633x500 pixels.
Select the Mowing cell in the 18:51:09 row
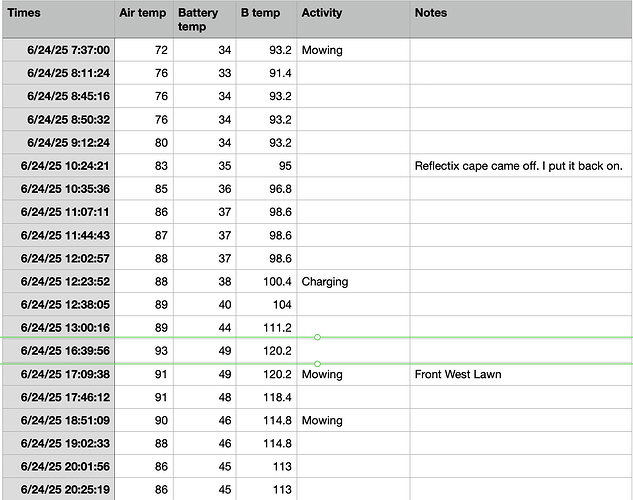coord(353,420)
